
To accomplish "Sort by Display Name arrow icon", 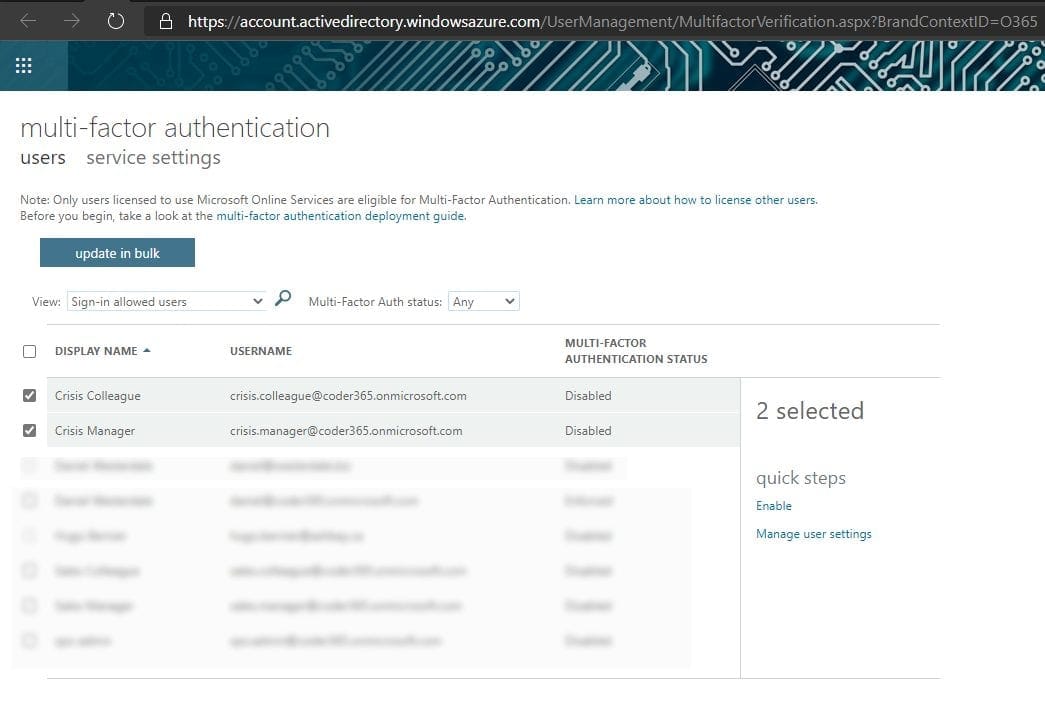I will (x=147, y=351).
